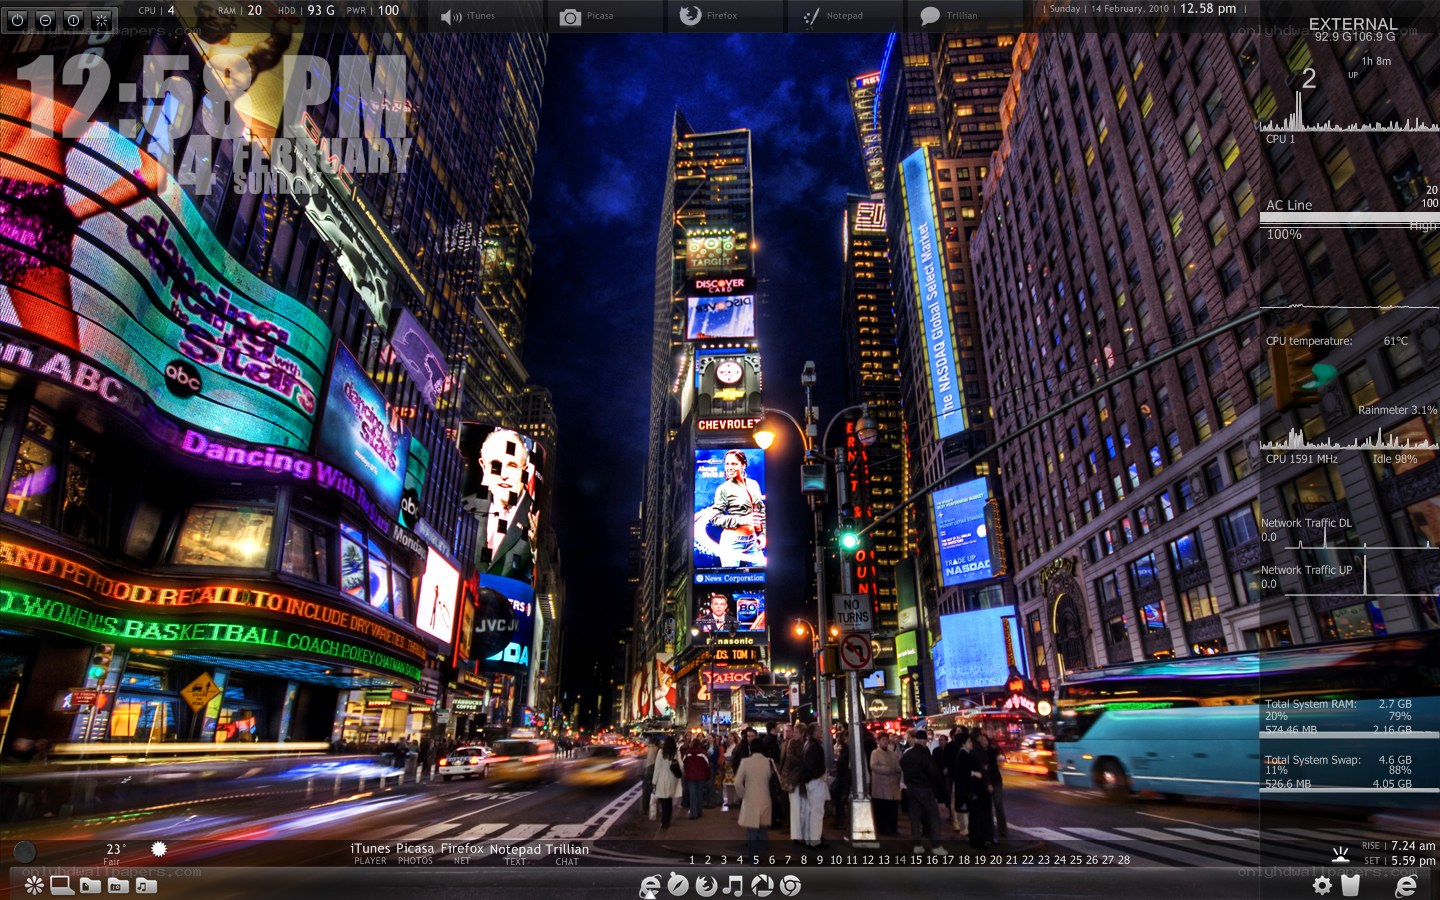This screenshot has width=1440, height=900.
Task: Click the 'Network Traffic UP' label
Action: pyautogui.click(x=1306, y=570)
